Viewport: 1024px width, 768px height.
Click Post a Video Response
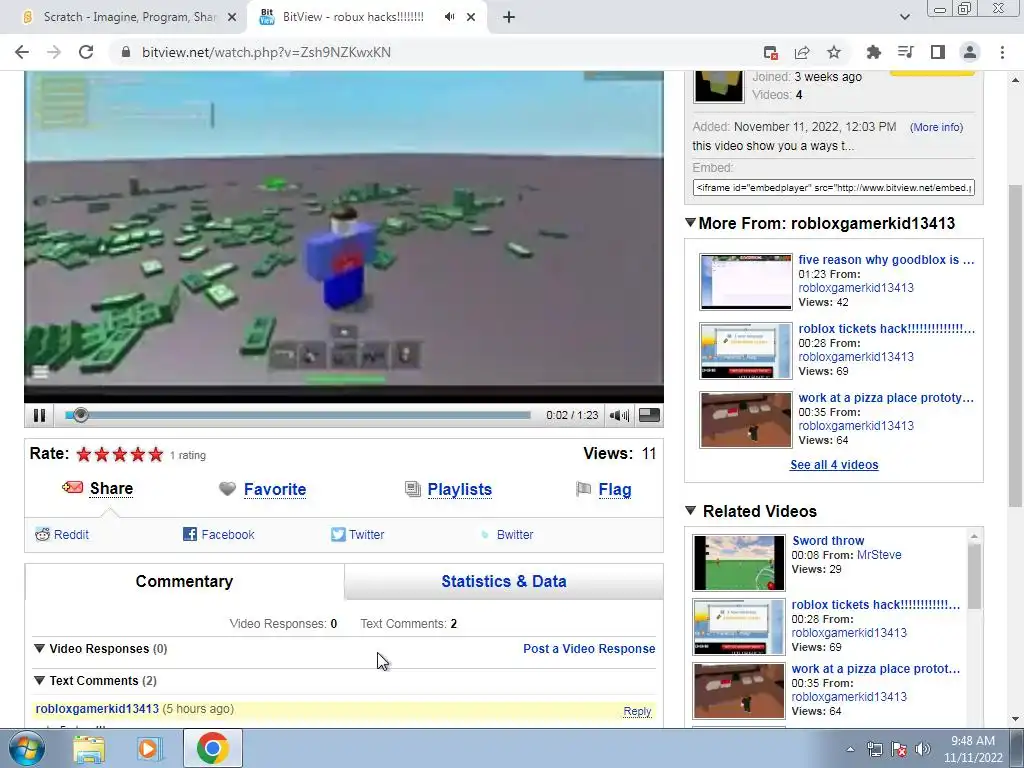click(x=589, y=648)
